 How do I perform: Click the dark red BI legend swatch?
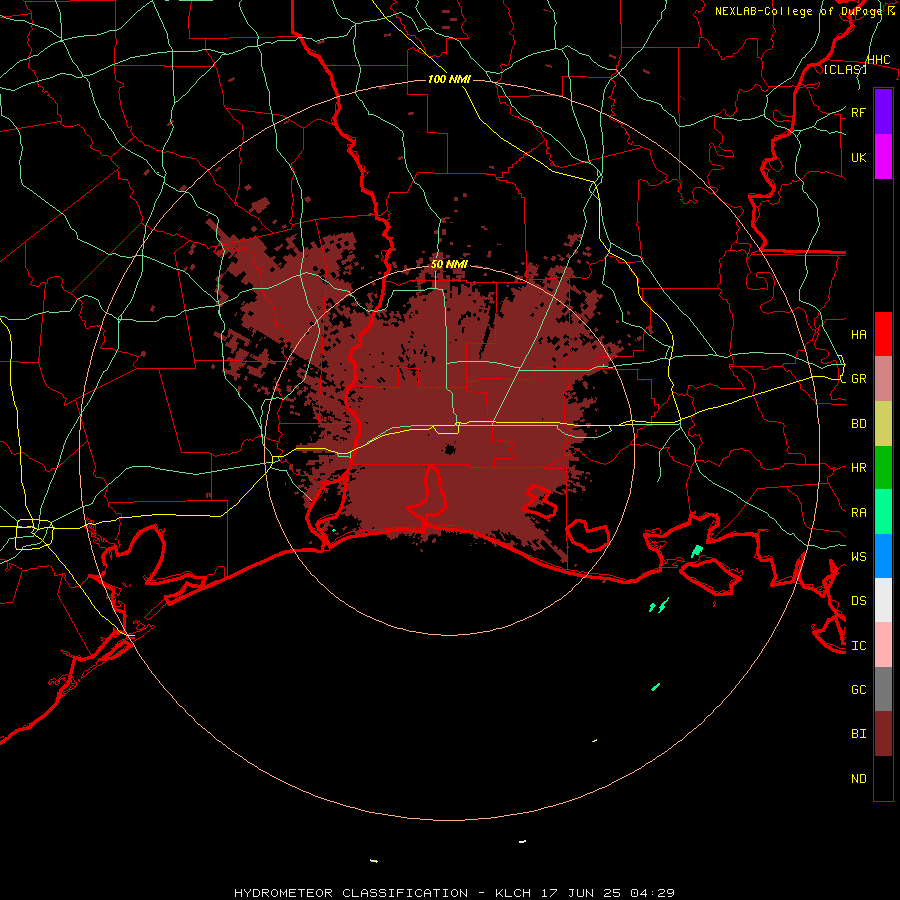(x=883, y=734)
